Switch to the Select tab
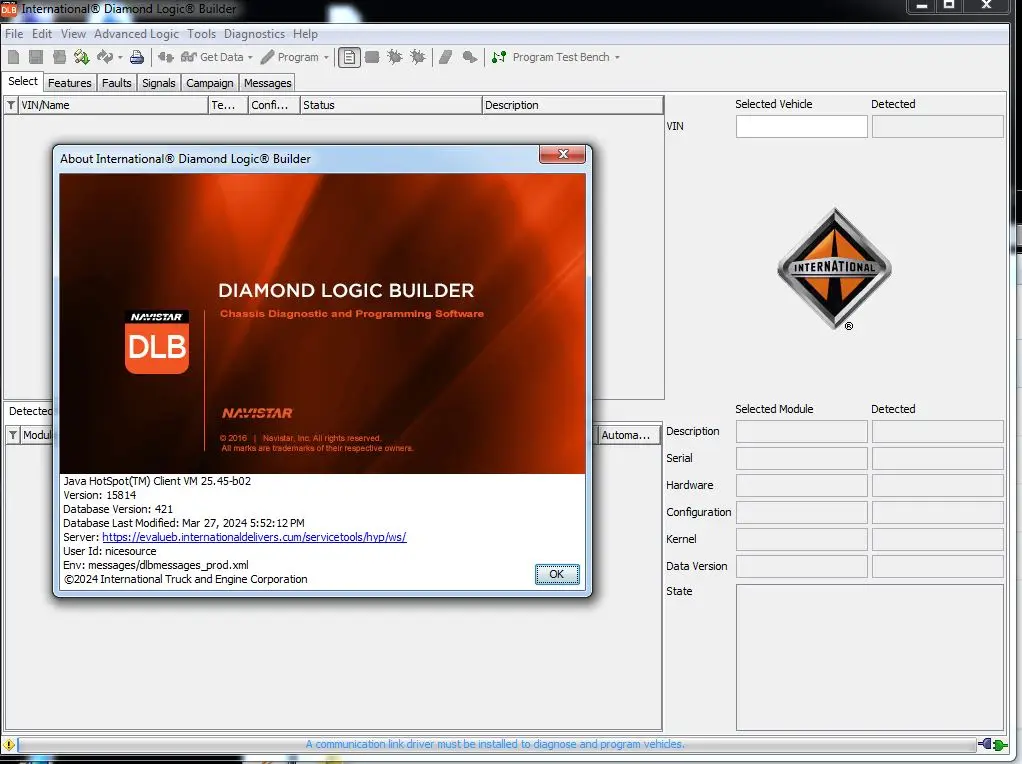 pyautogui.click(x=23, y=81)
